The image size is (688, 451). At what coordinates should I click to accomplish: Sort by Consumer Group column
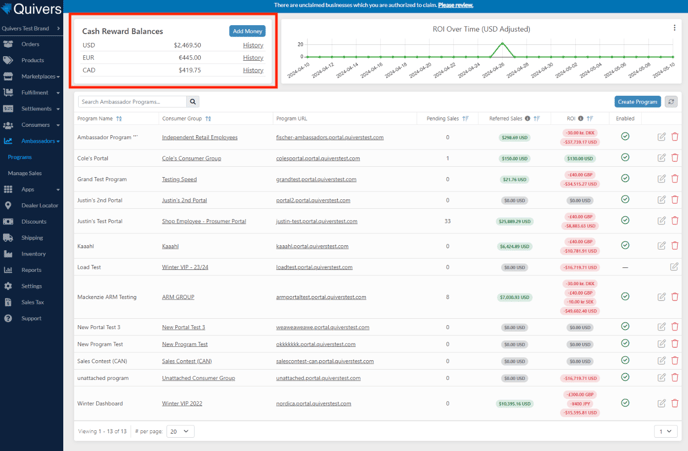click(x=208, y=118)
